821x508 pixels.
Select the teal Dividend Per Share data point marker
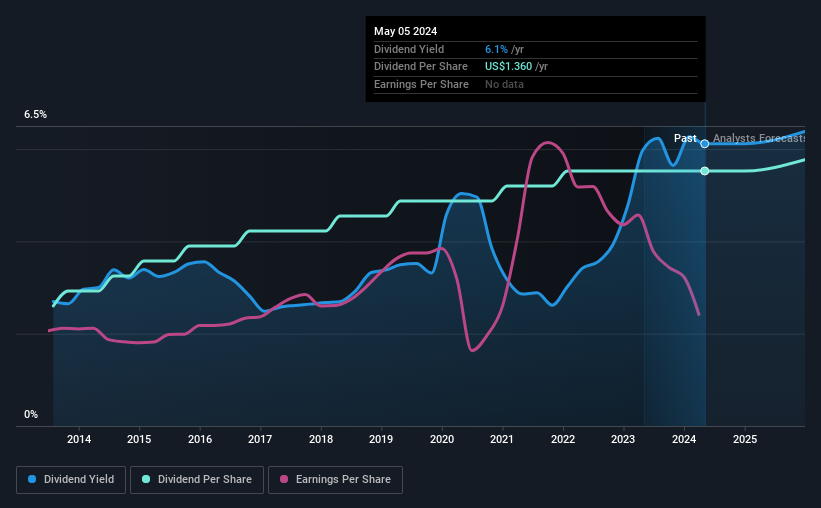point(705,171)
